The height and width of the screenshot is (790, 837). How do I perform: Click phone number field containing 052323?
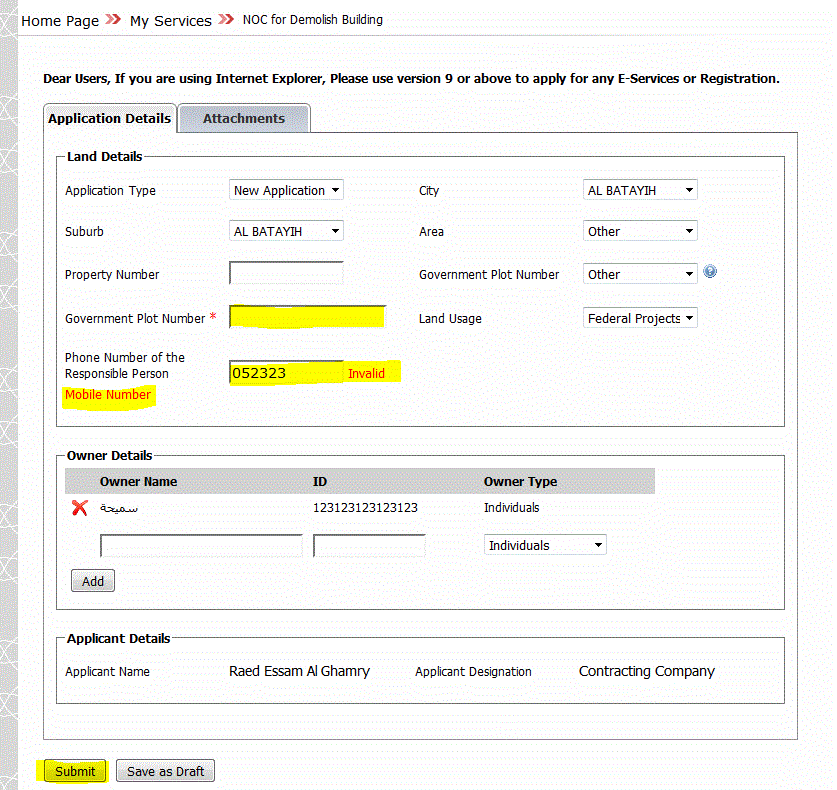(x=286, y=373)
